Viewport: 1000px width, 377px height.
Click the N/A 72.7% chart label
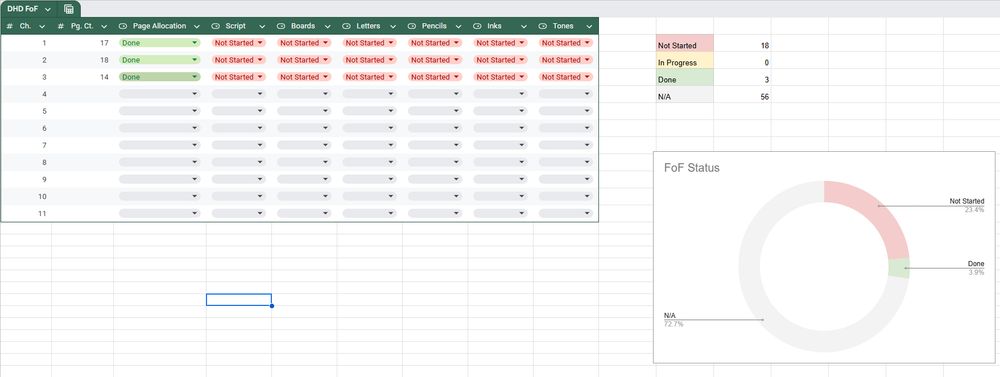pyautogui.click(x=673, y=320)
